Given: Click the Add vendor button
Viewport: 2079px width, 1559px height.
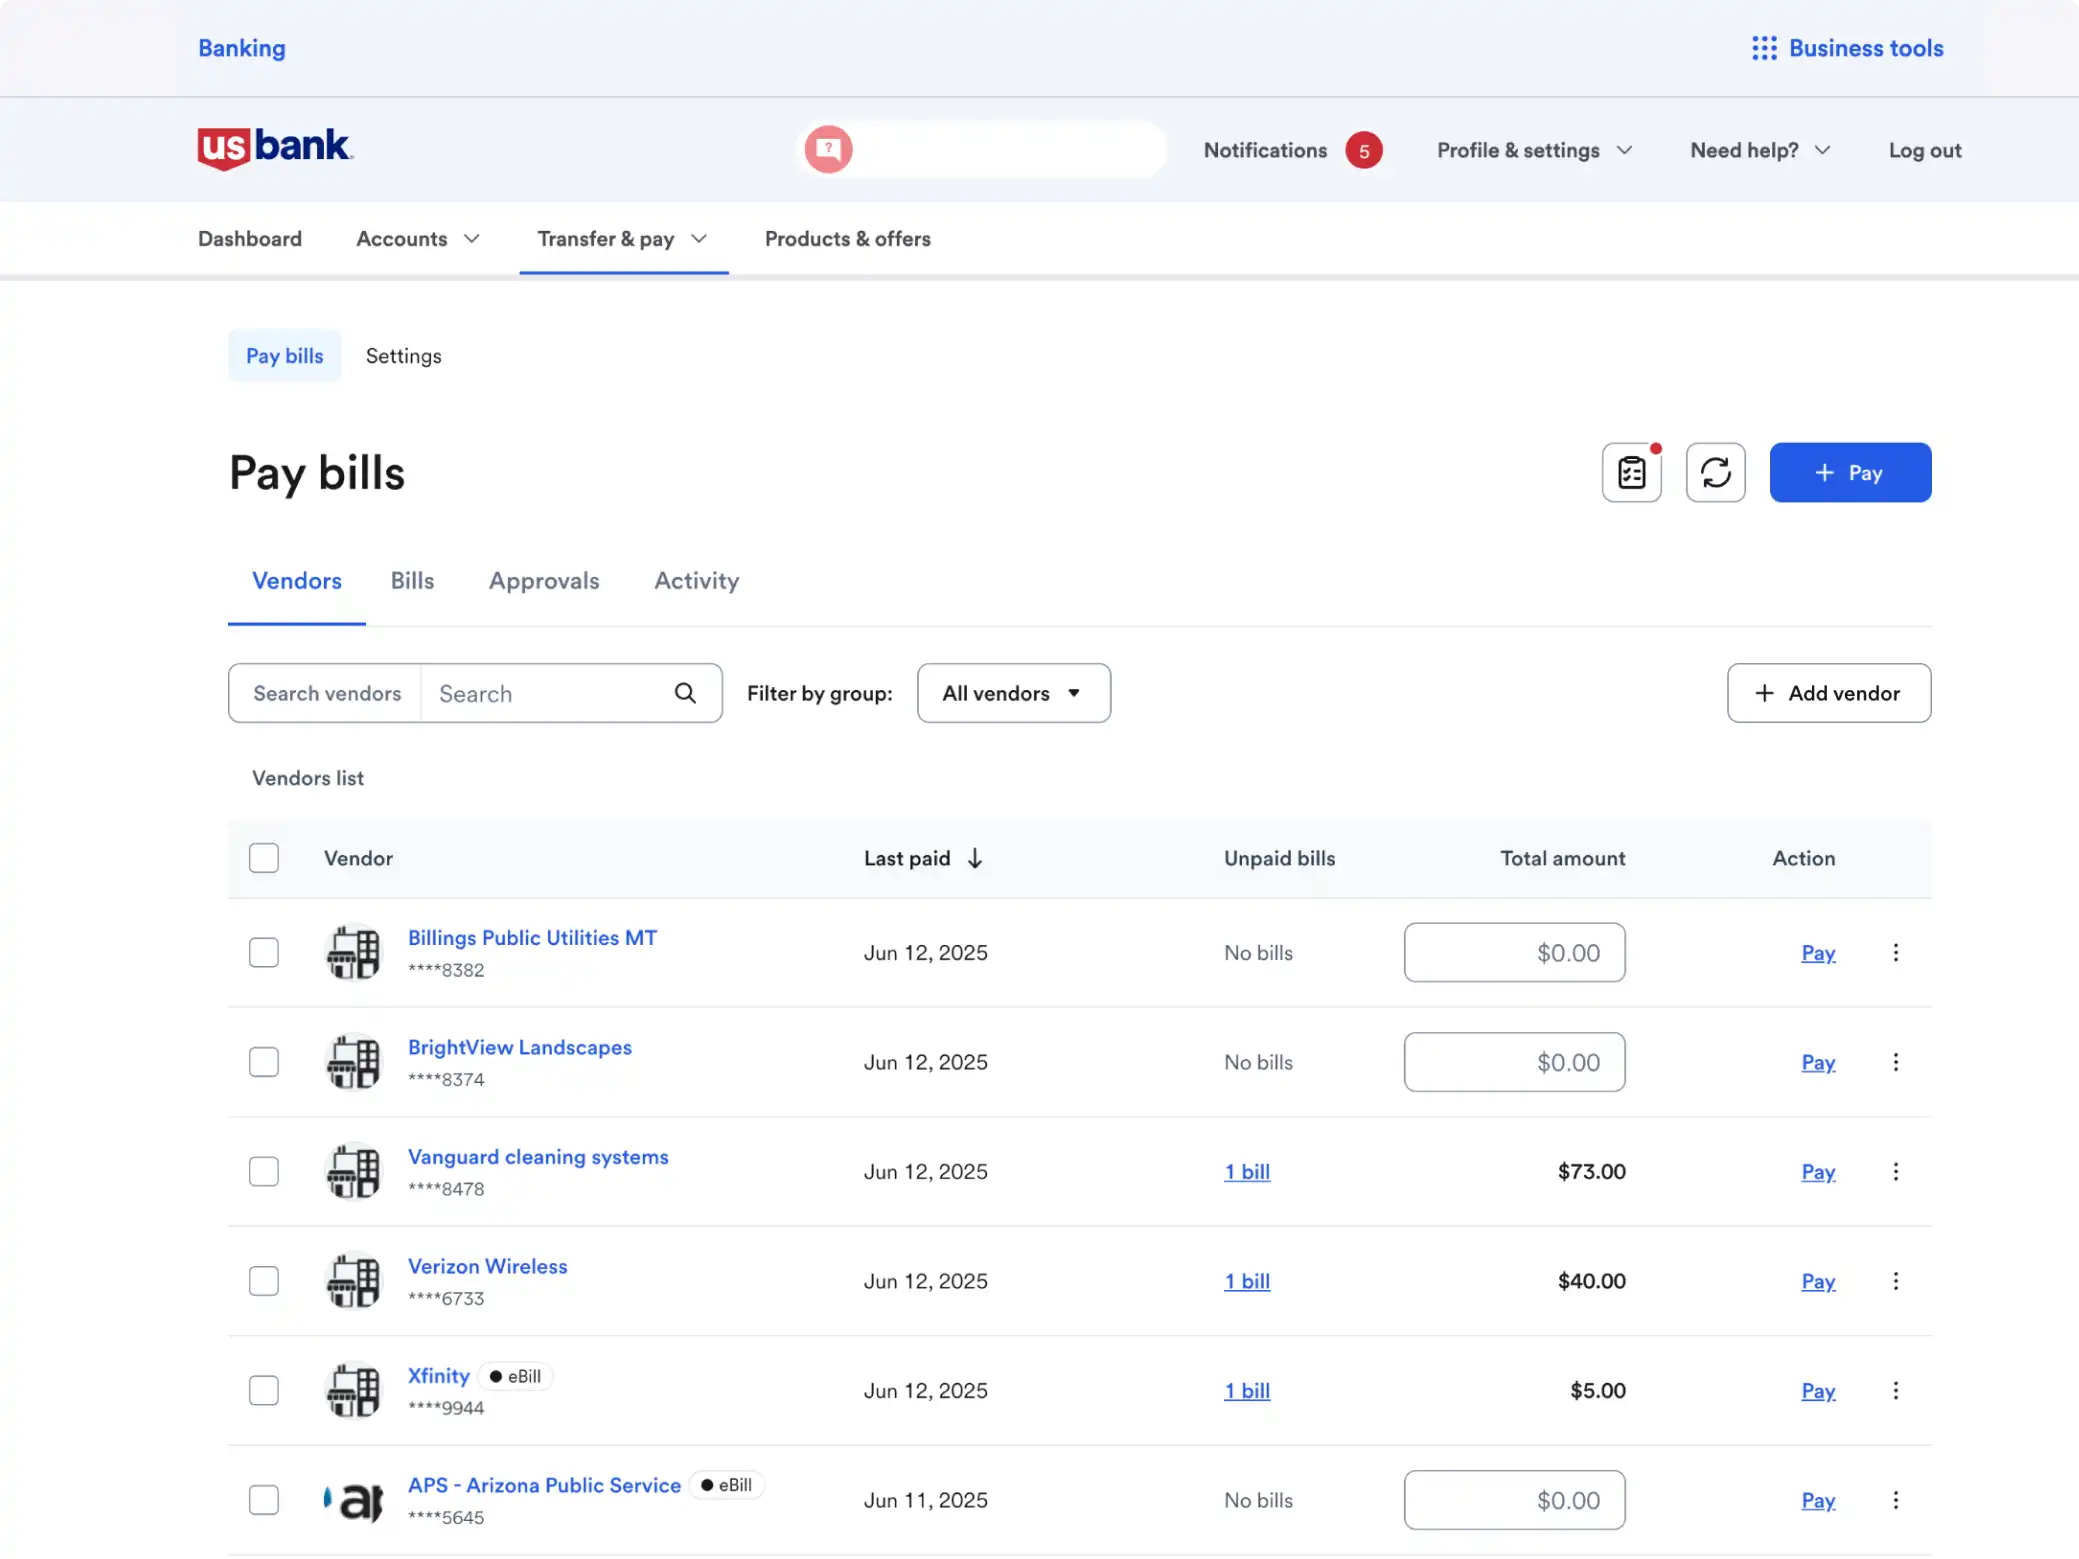Looking at the screenshot, I should coord(1828,693).
